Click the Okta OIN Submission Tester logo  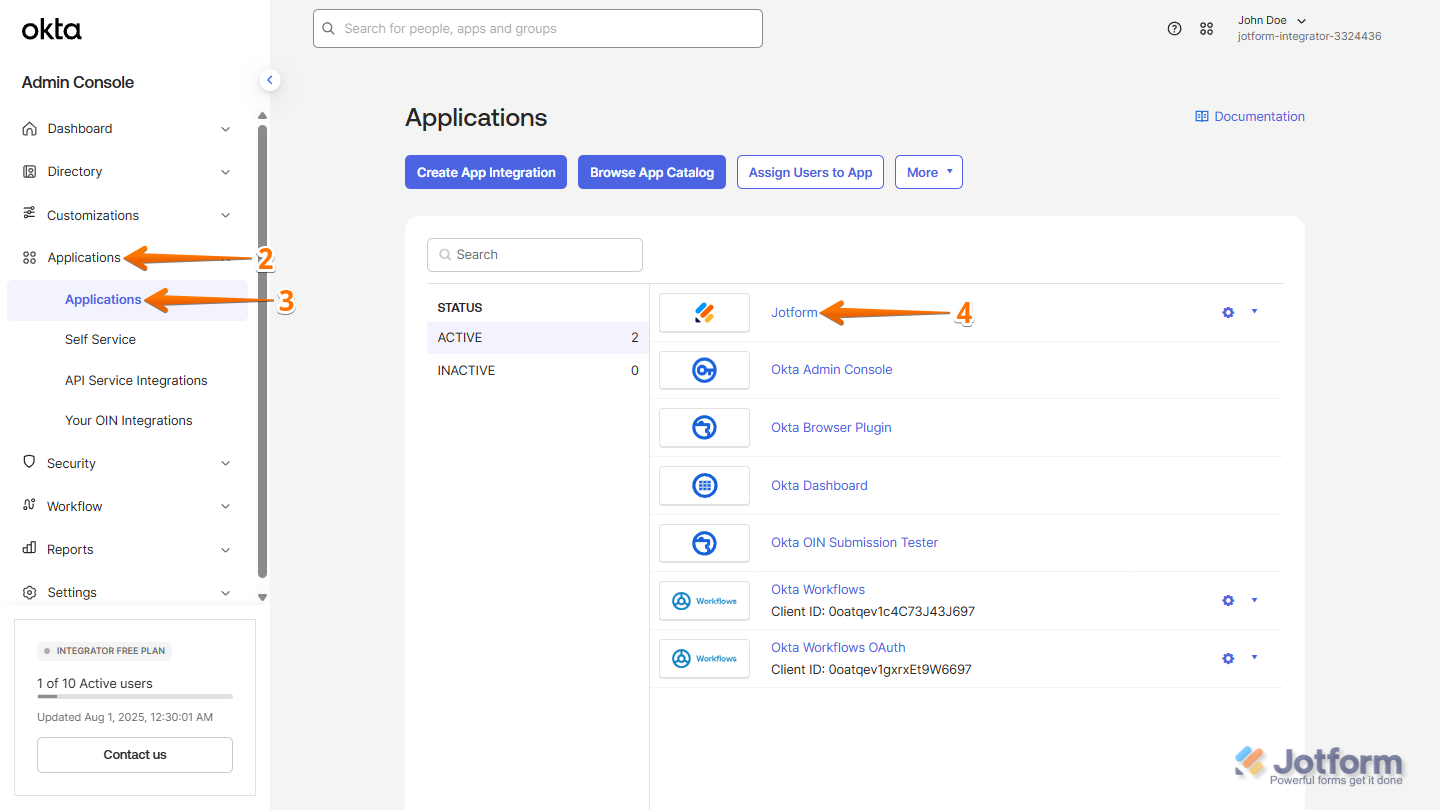[704, 543]
